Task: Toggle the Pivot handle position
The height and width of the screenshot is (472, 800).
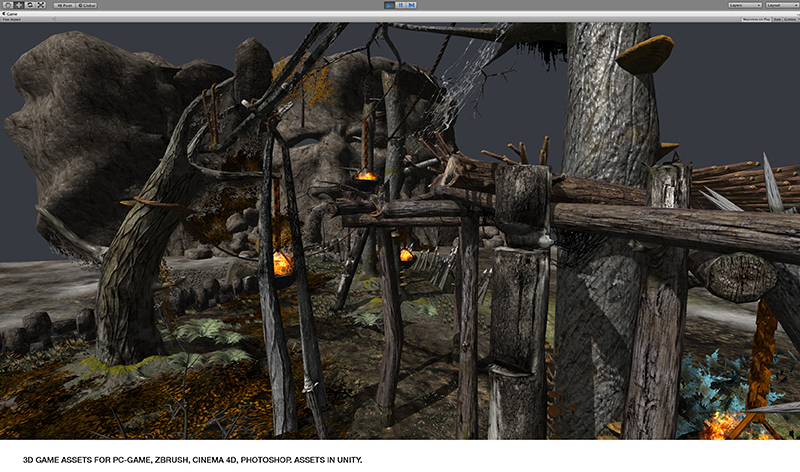Action: 62,5
